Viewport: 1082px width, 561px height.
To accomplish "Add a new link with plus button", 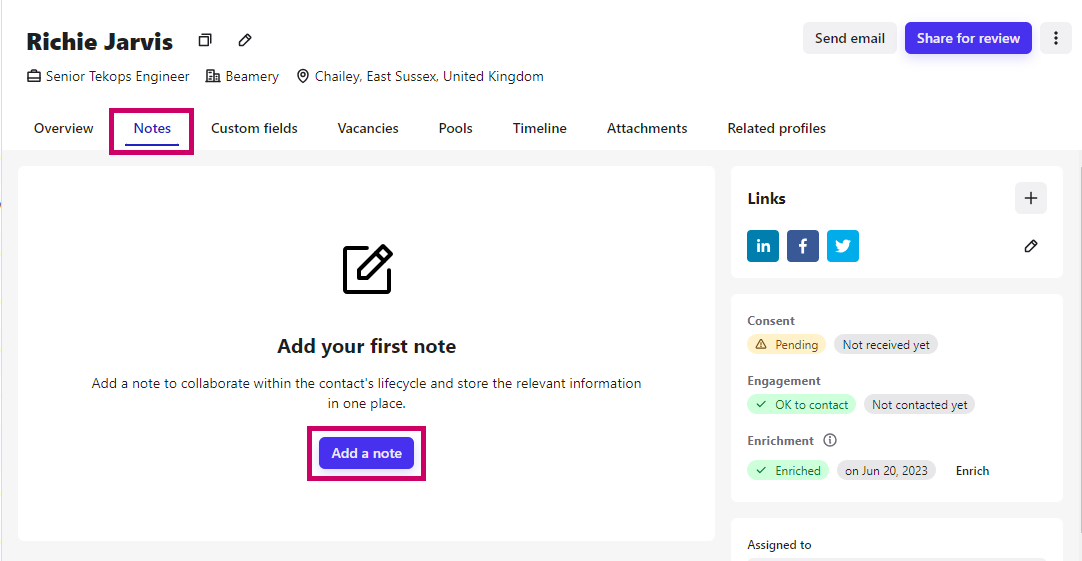I will pos(1030,198).
